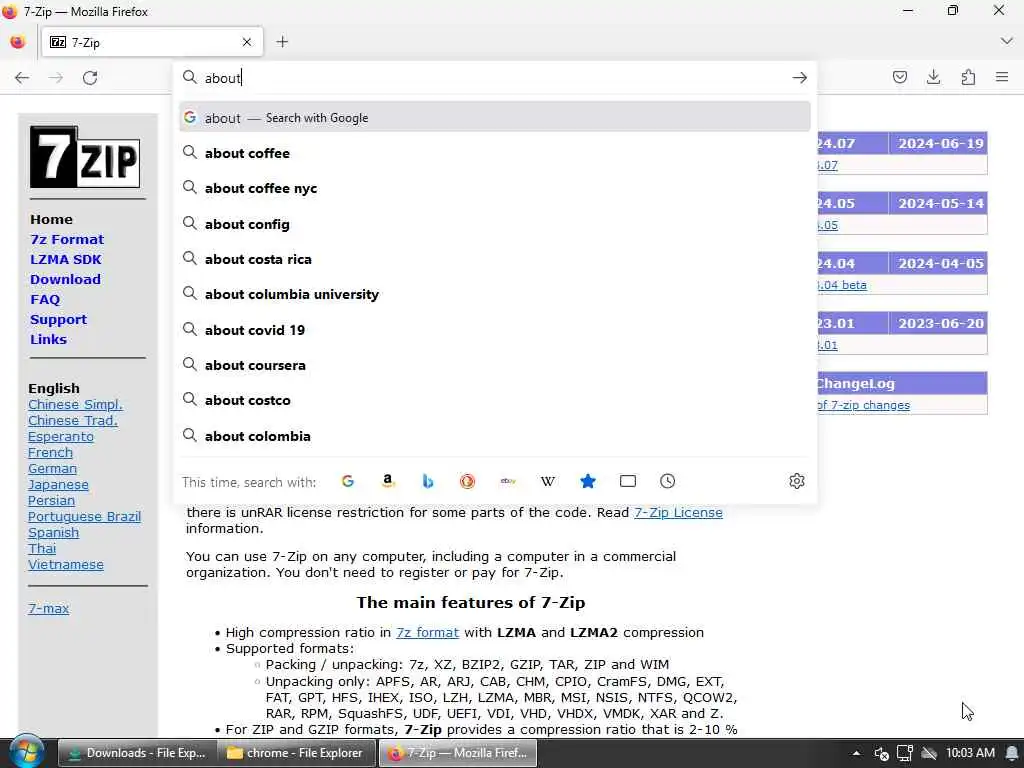Open the Windows Start button
The height and width of the screenshot is (768, 1024).
pos(26,752)
